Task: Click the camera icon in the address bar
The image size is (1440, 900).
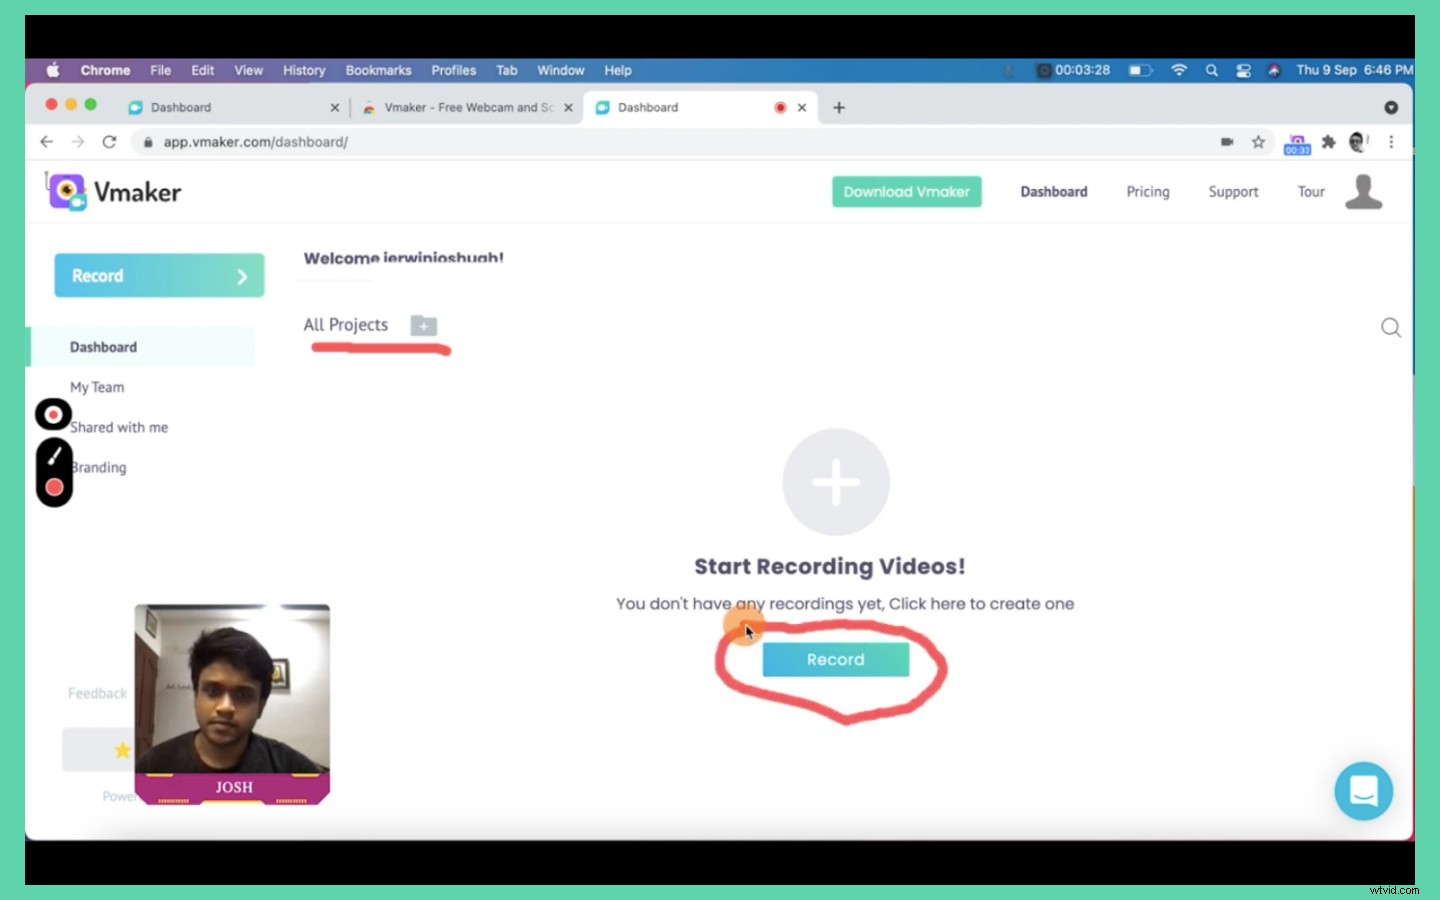Action: (x=1227, y=142)
